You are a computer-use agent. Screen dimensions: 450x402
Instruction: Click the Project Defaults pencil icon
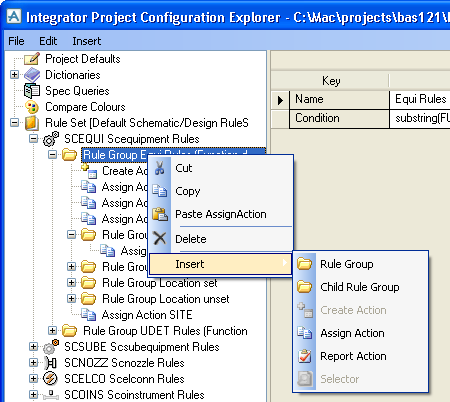32,59
